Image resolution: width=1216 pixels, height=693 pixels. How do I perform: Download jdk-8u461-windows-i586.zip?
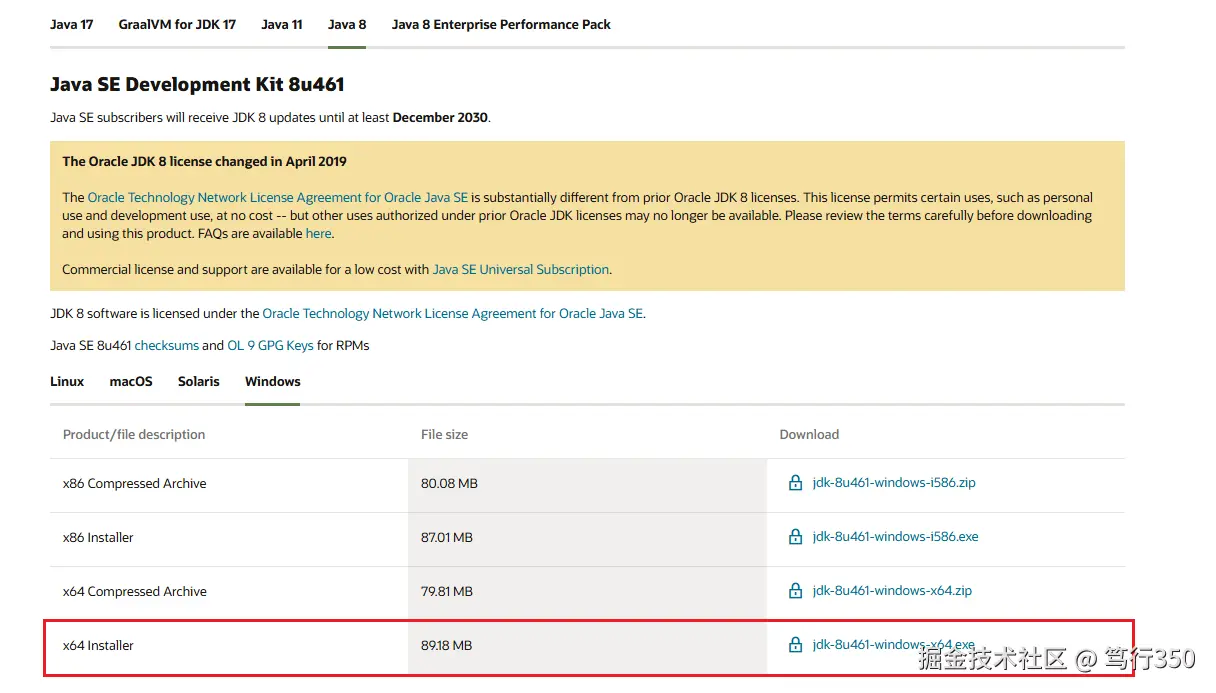tap(894, 483)
